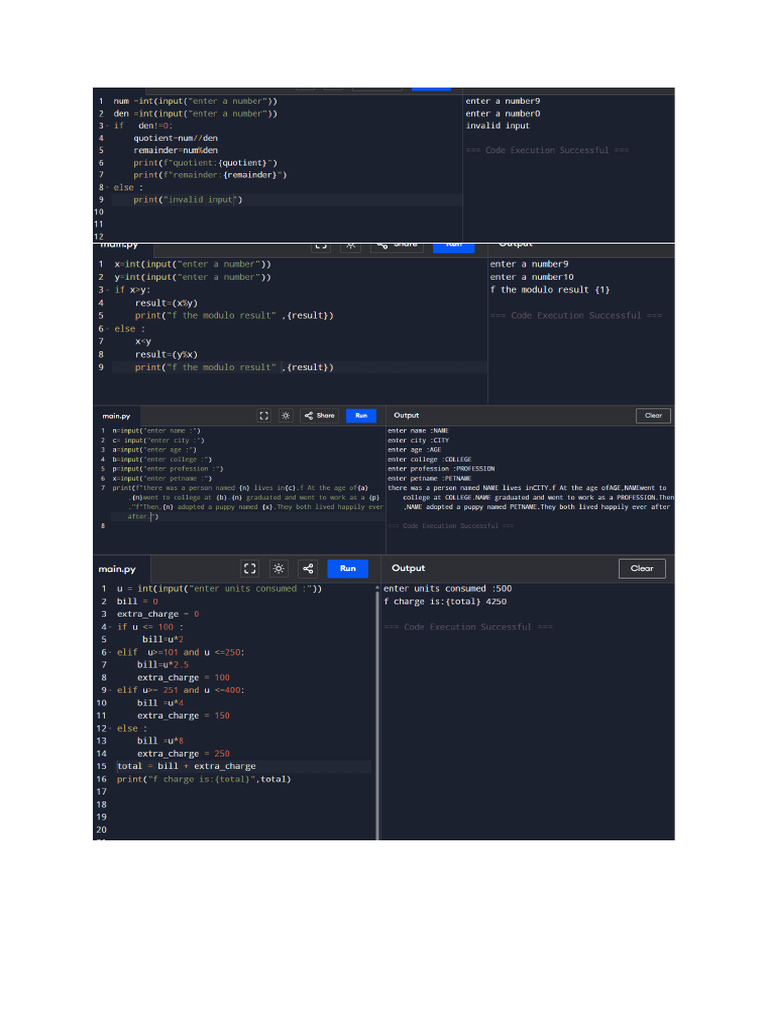Click the code line p=input("enter profession :")
Image resolution: width=768 pixels, height=1024 pixels.
tap(168, 469)
